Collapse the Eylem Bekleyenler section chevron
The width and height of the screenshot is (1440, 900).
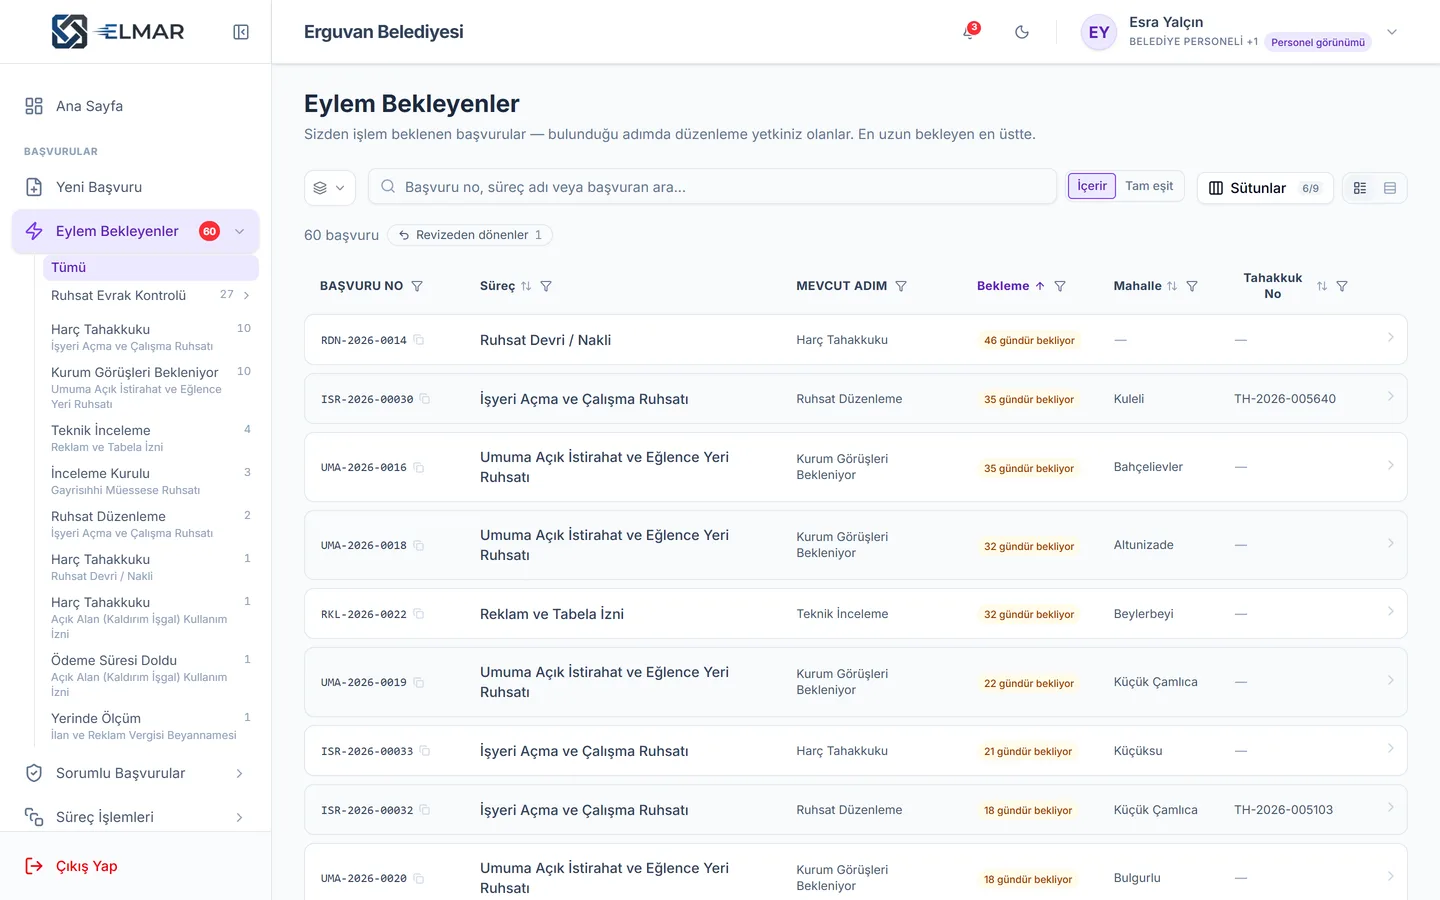pos(240,231)
